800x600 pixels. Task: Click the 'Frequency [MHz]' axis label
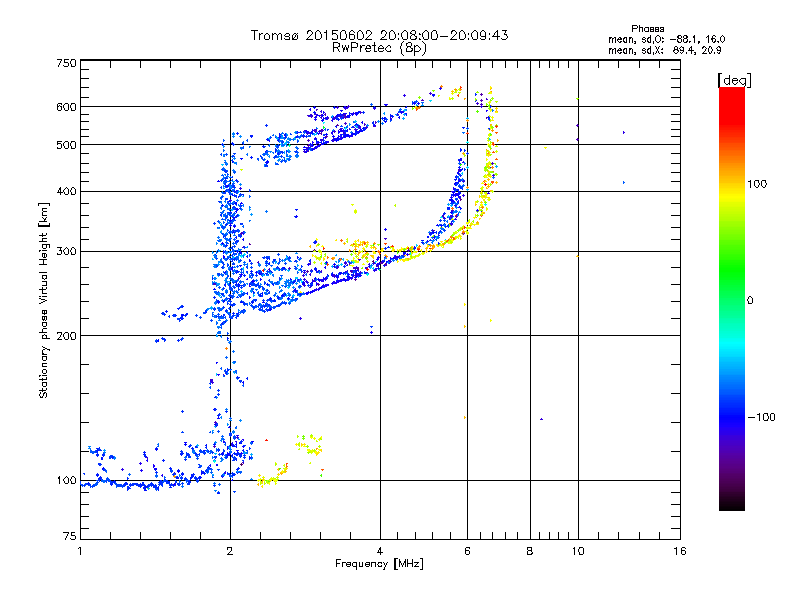[379, 564]
